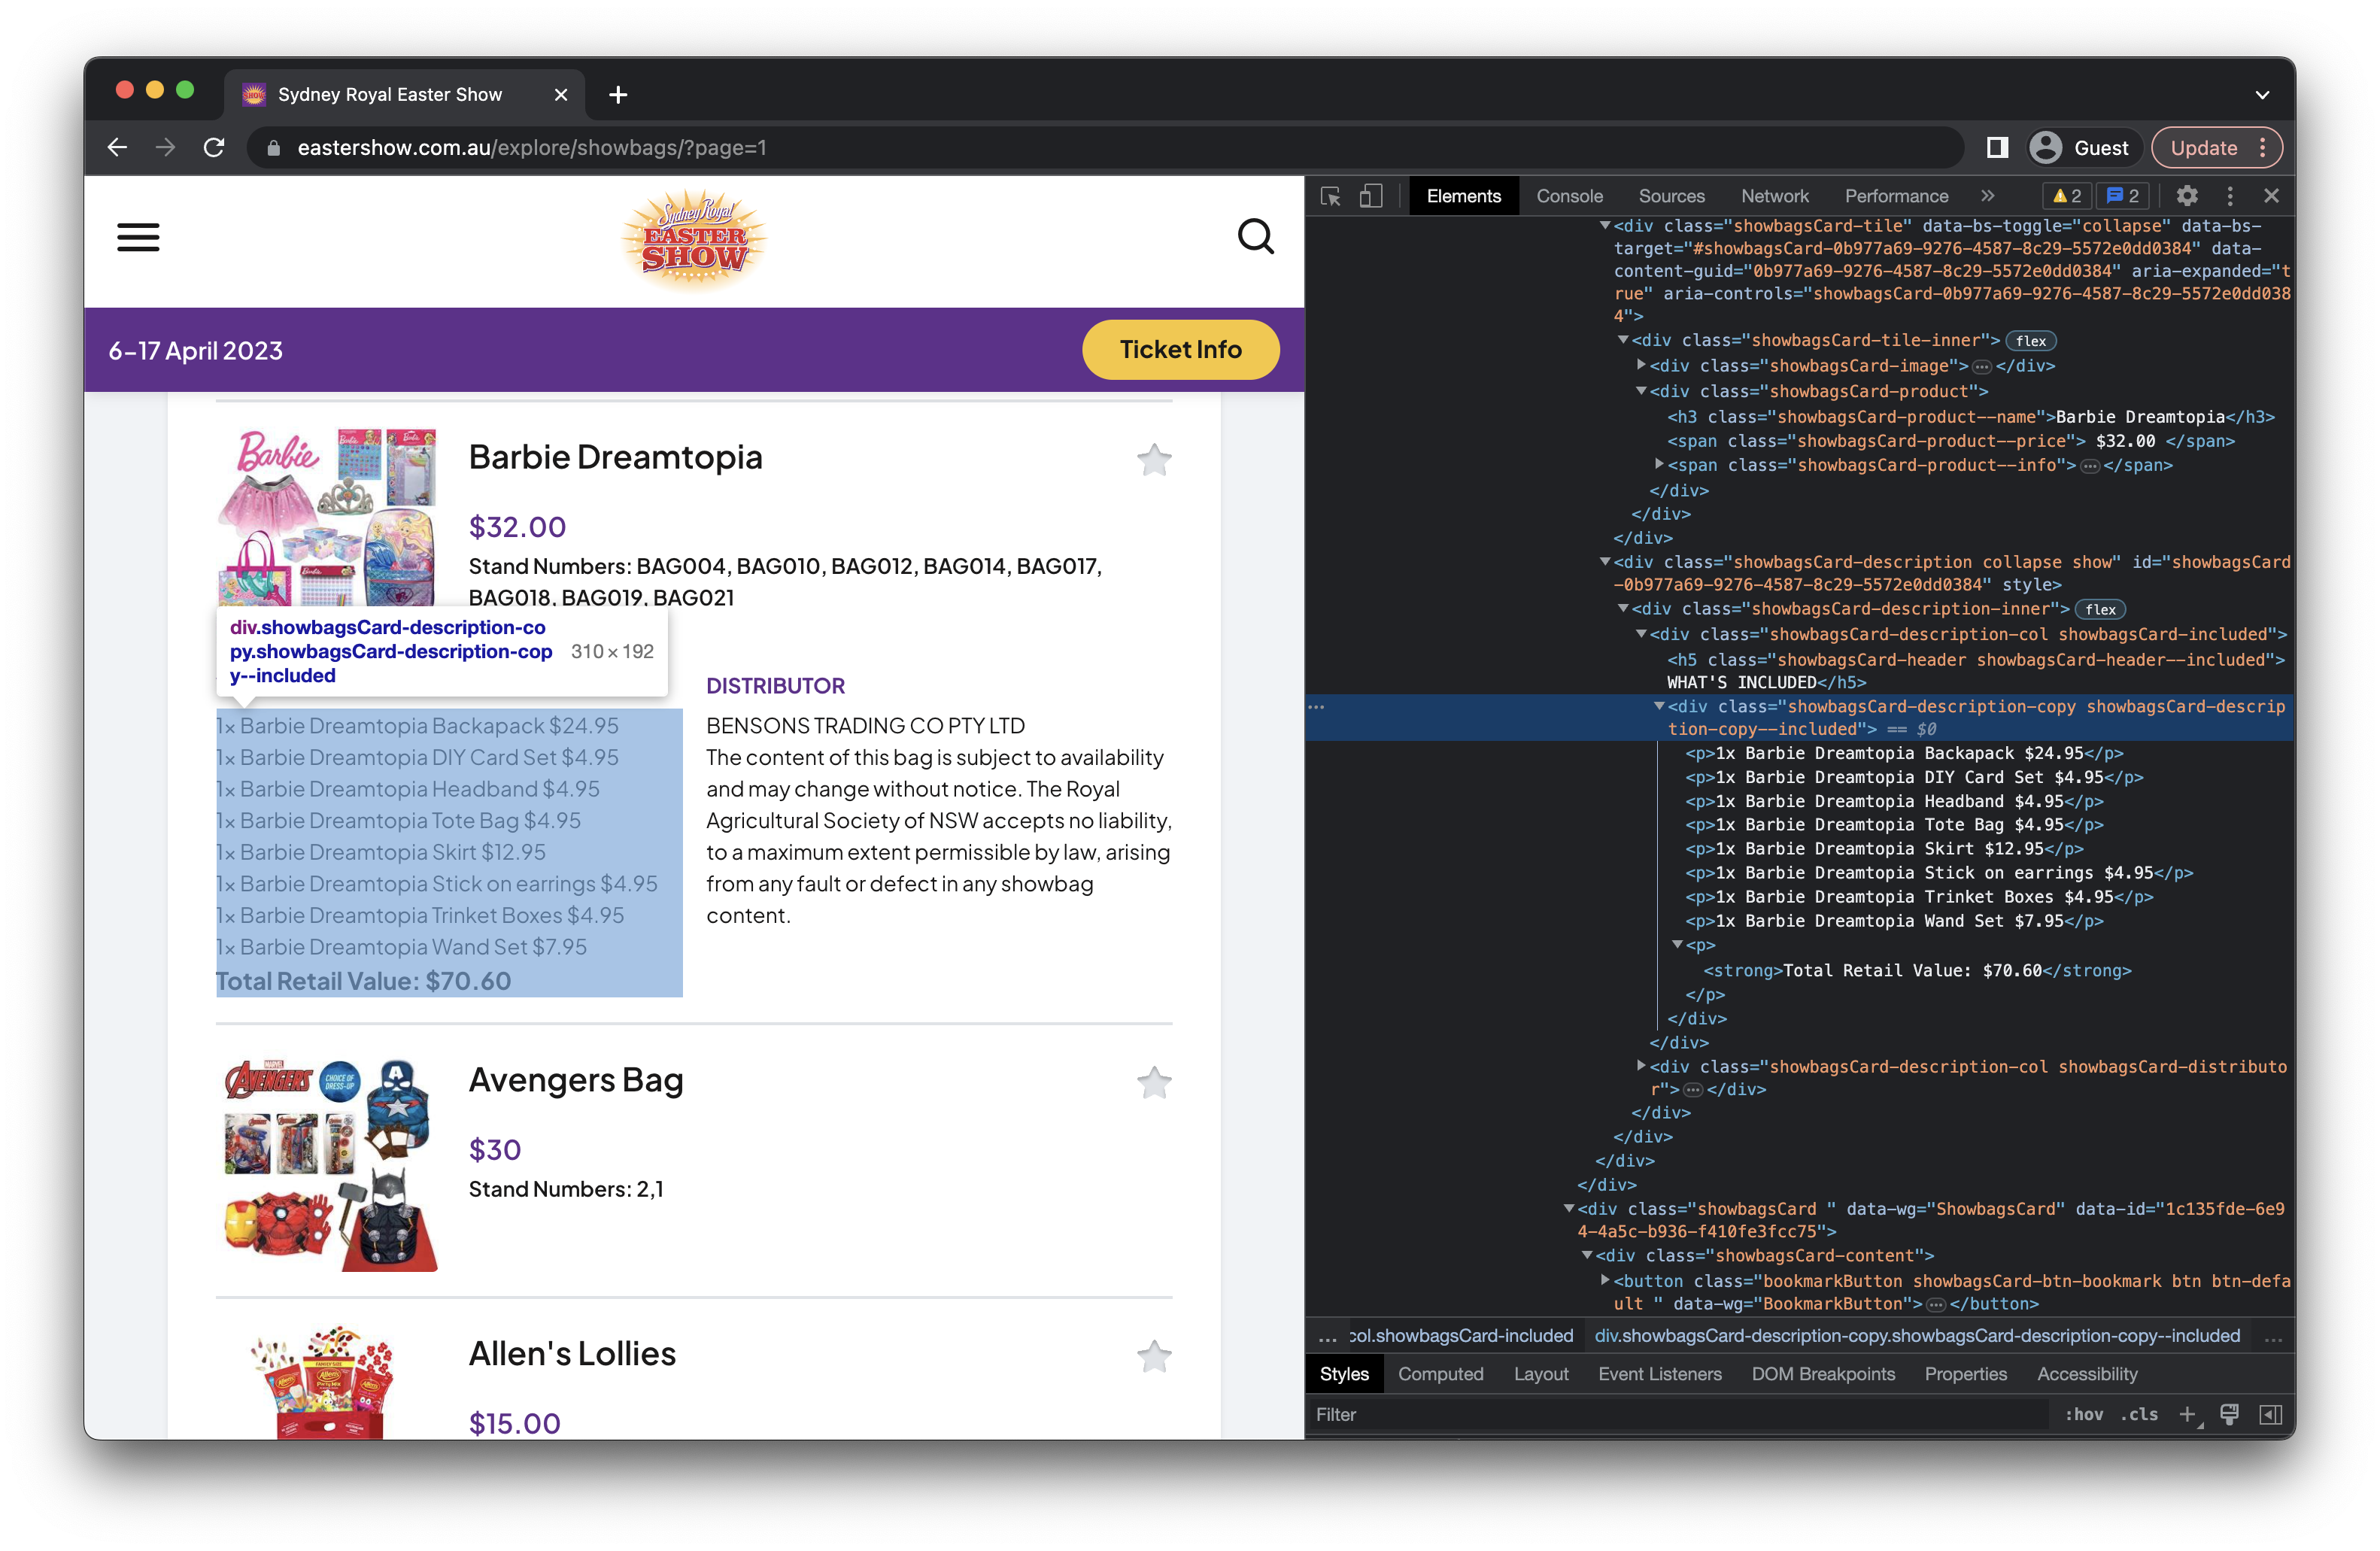Open the Event Listeners pane tab

[x=1659, y=1374]
